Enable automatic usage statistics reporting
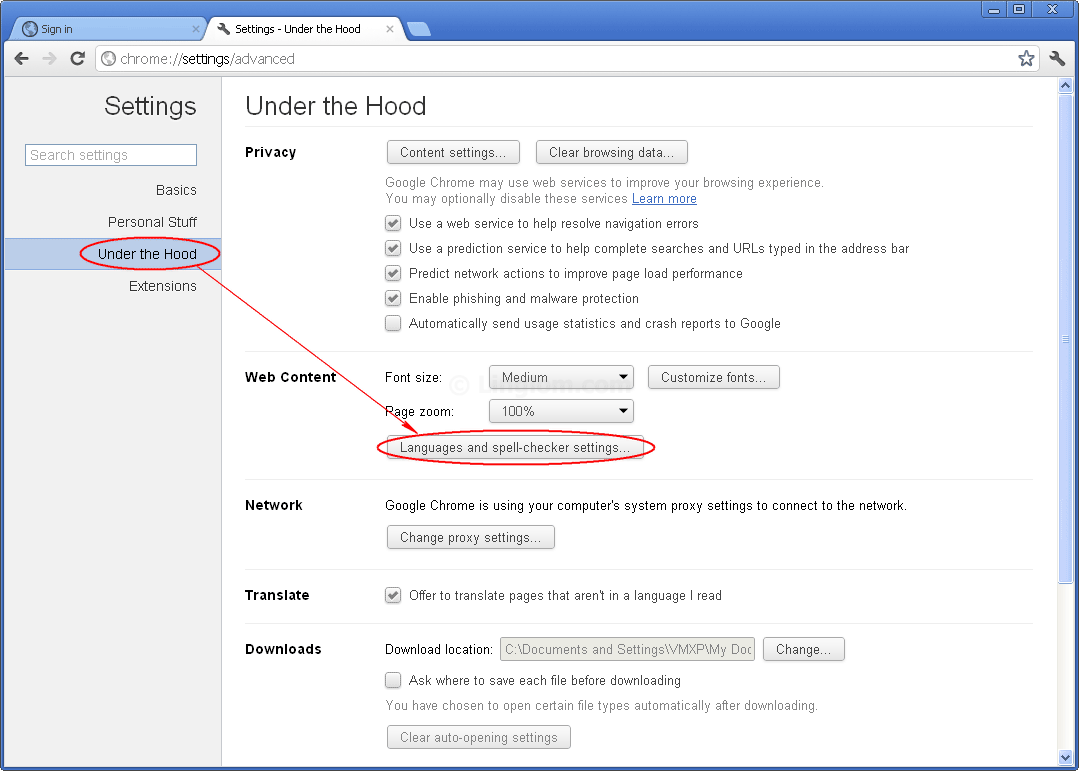 coord(393,324)
